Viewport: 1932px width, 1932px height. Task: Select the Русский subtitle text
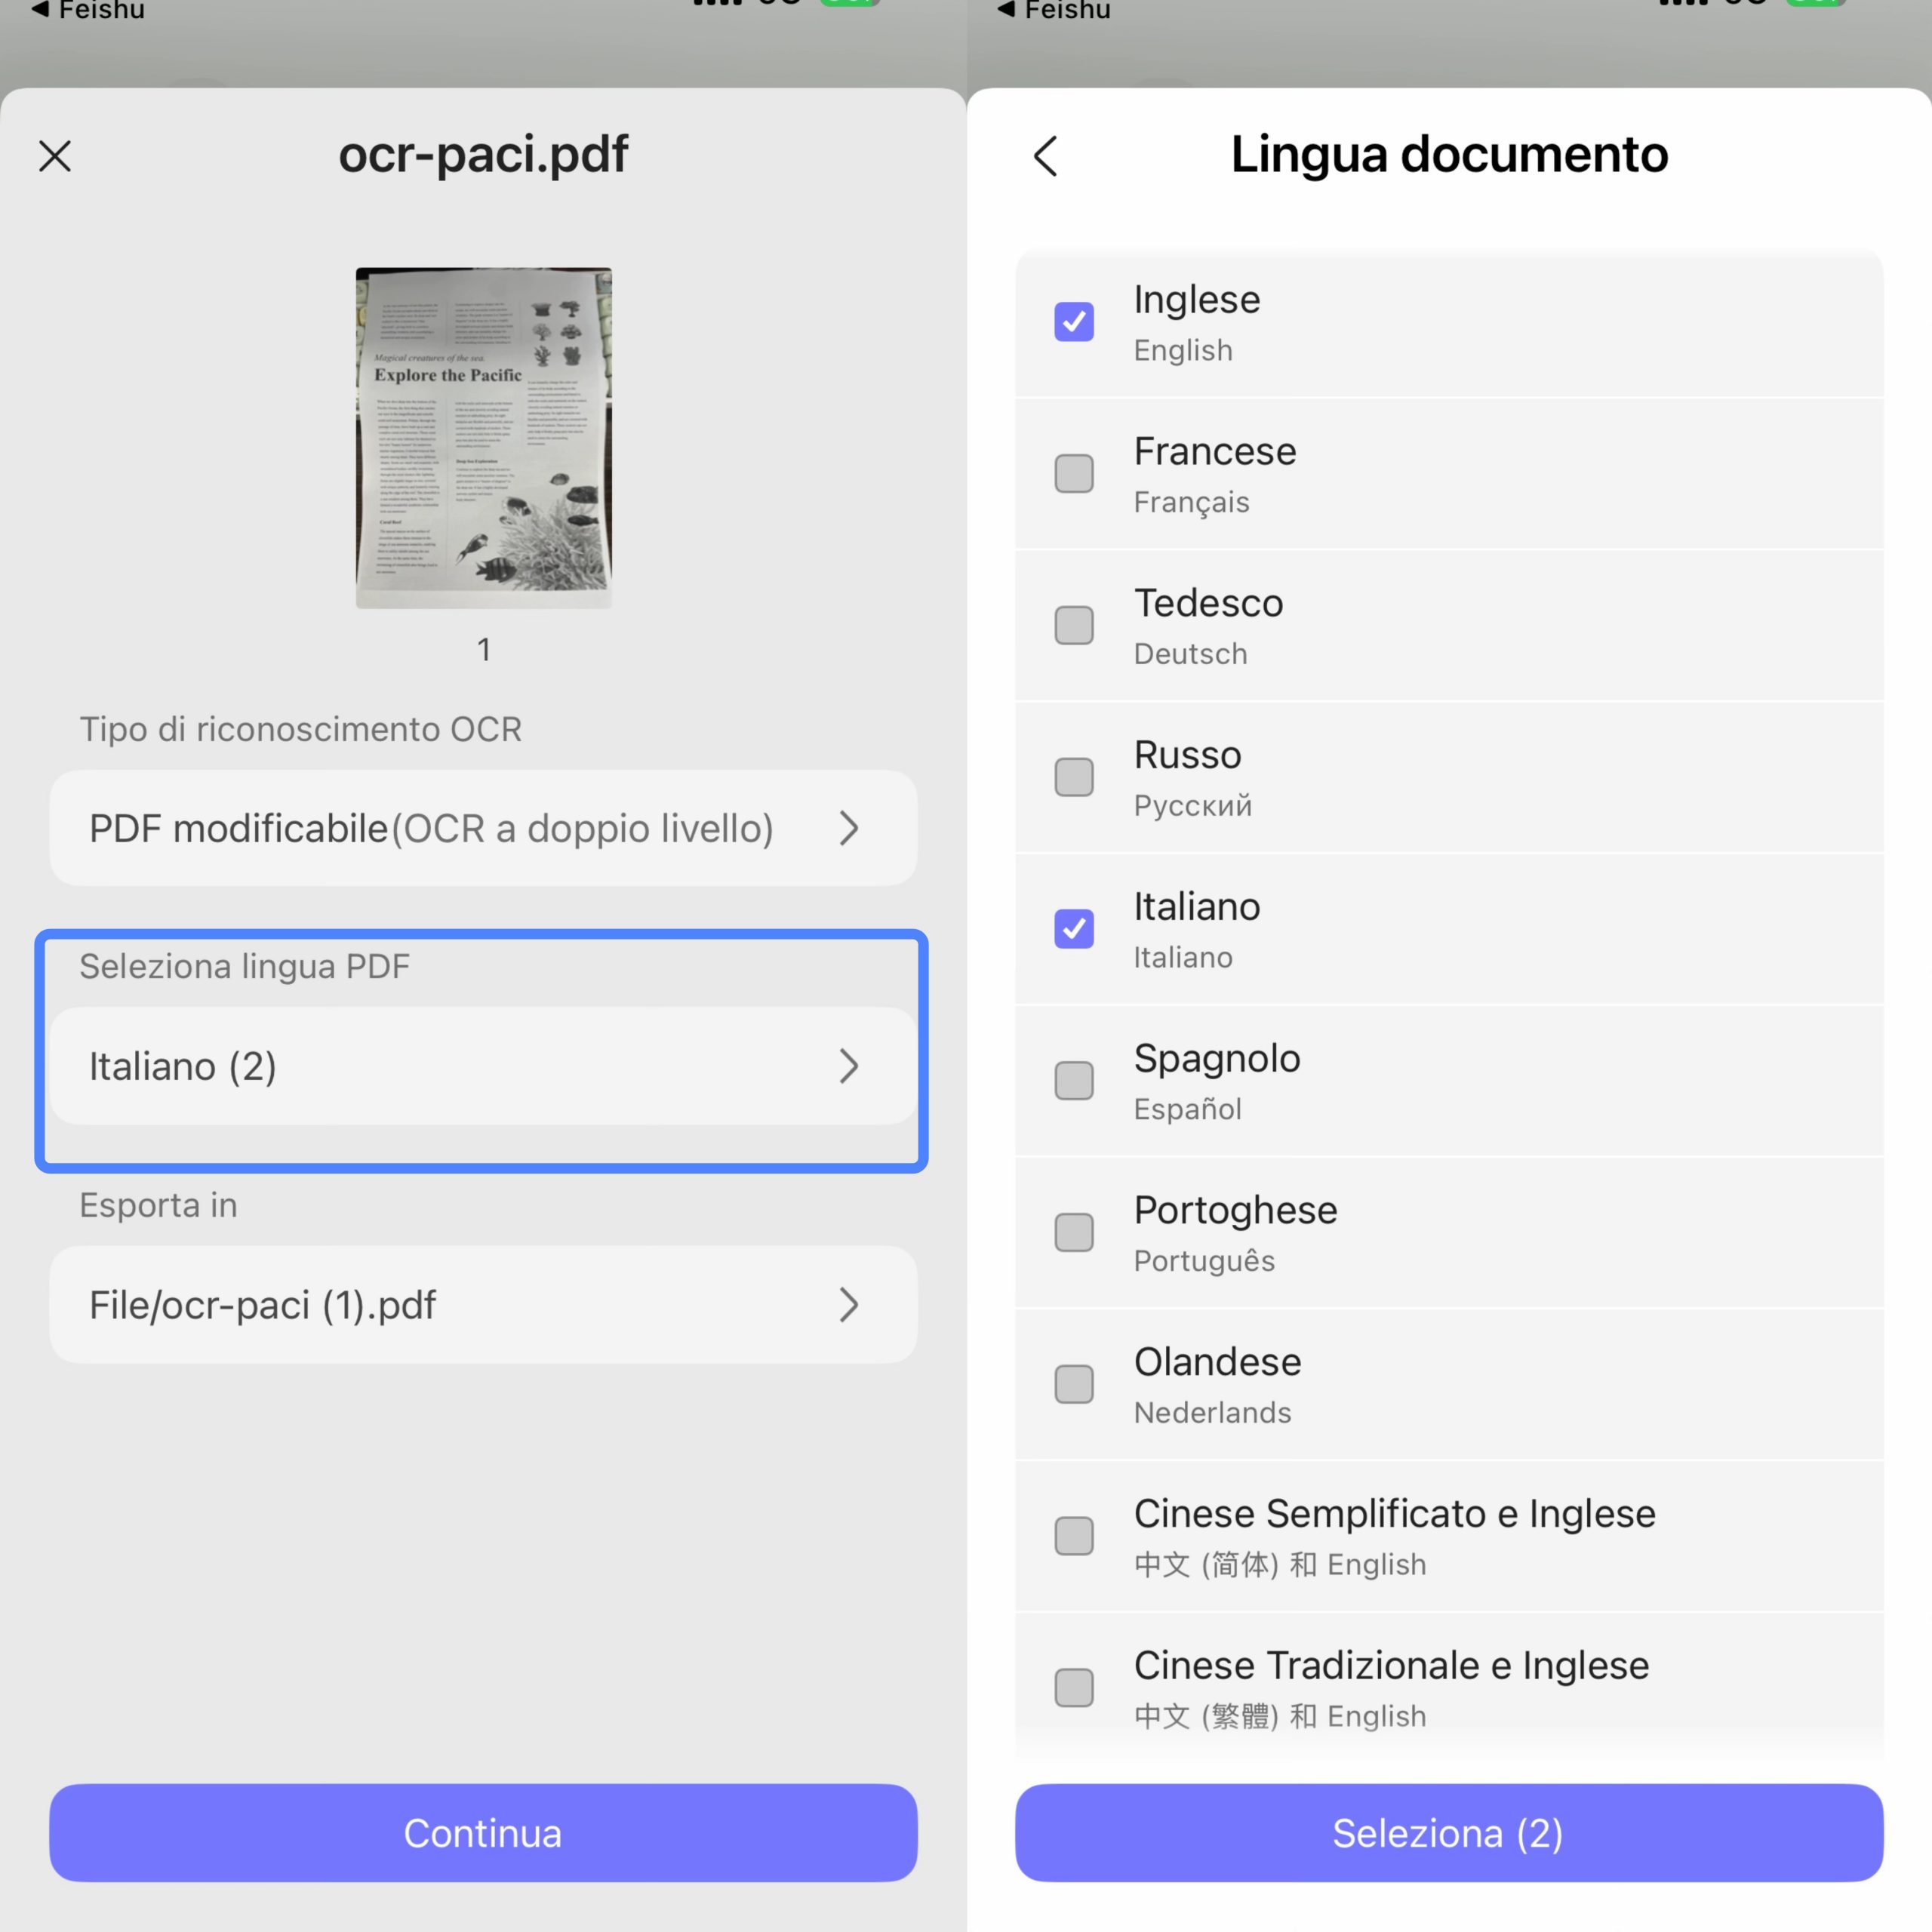pos(1193,806)
